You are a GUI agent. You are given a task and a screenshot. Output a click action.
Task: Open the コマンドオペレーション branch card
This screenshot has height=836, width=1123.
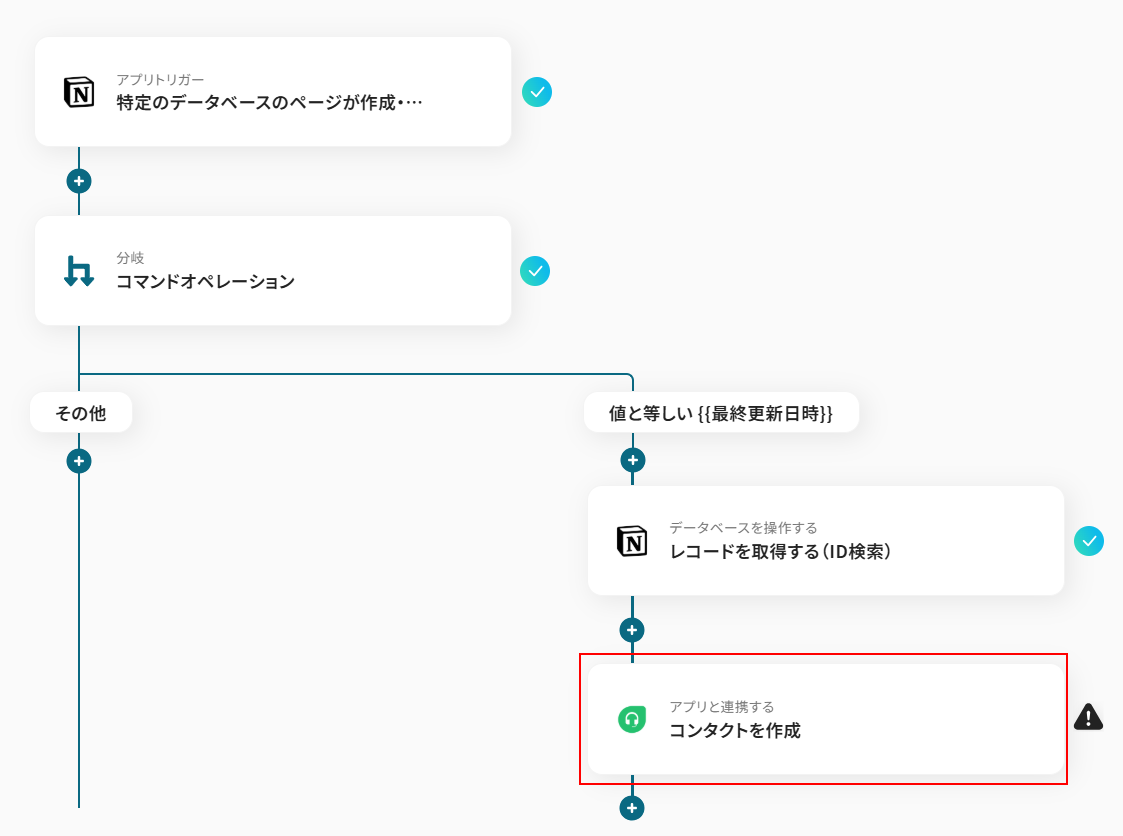pyautogui.click(x=273, y=271)
